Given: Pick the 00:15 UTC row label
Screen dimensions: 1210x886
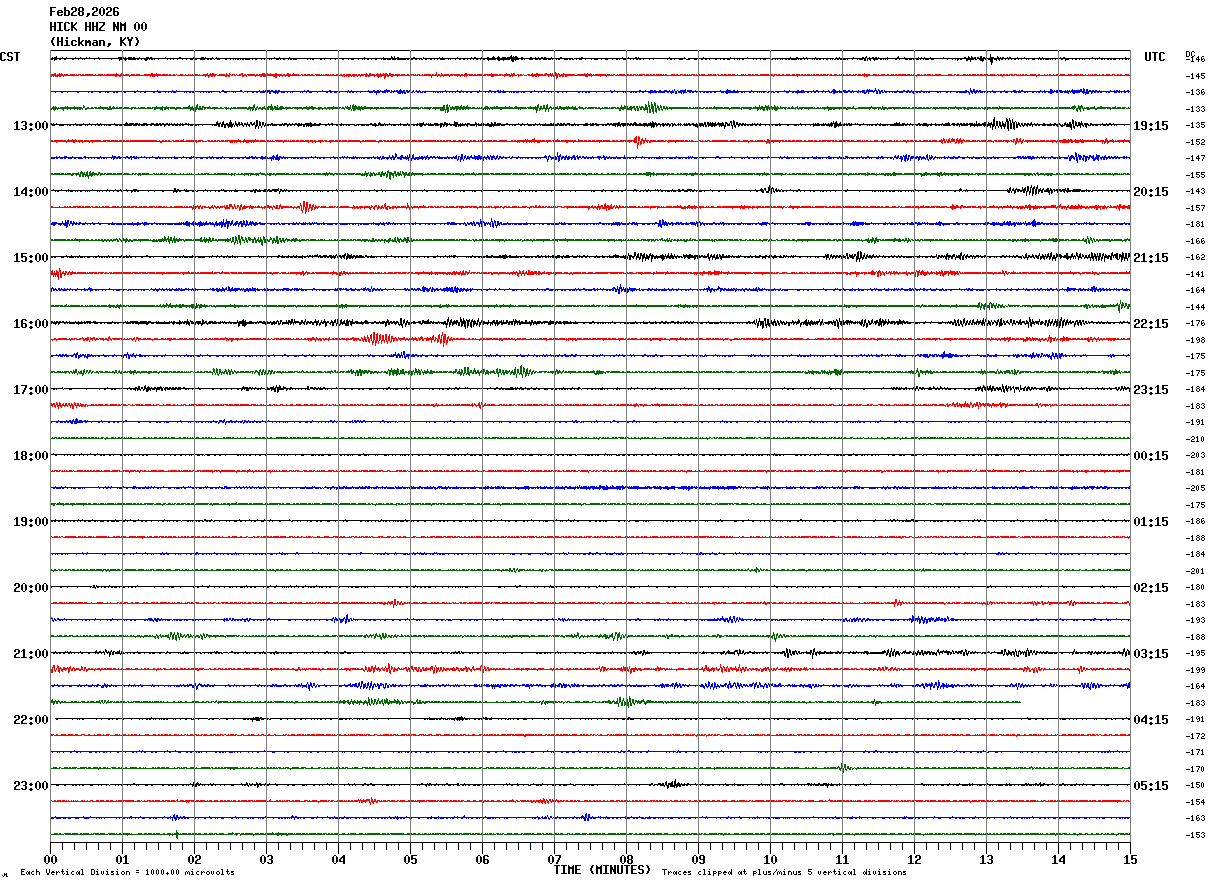Looking at the screenshot, I should tap(1151, 456).
